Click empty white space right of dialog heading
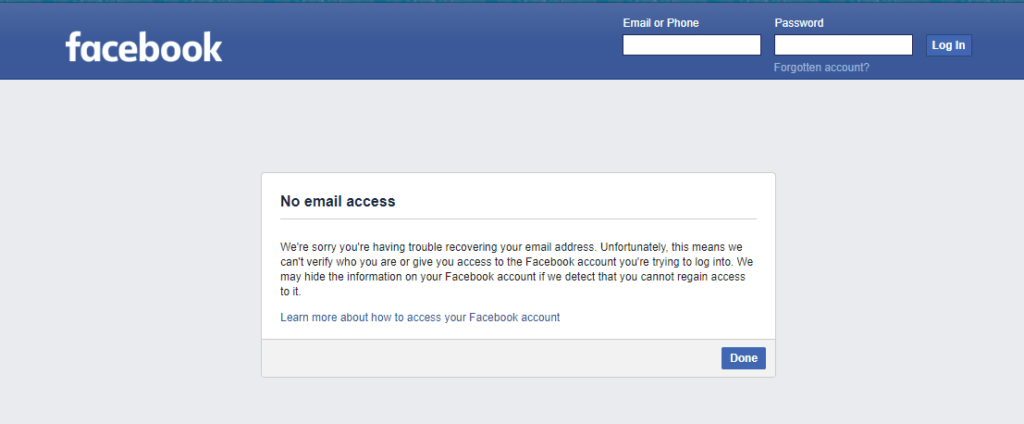This screenshot has height=424, width=1024. point(575,201)
